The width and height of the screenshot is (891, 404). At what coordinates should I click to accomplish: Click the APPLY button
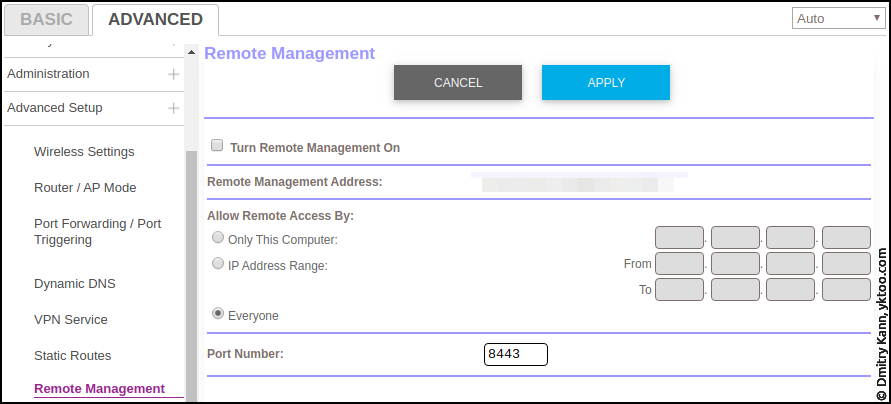606,82
